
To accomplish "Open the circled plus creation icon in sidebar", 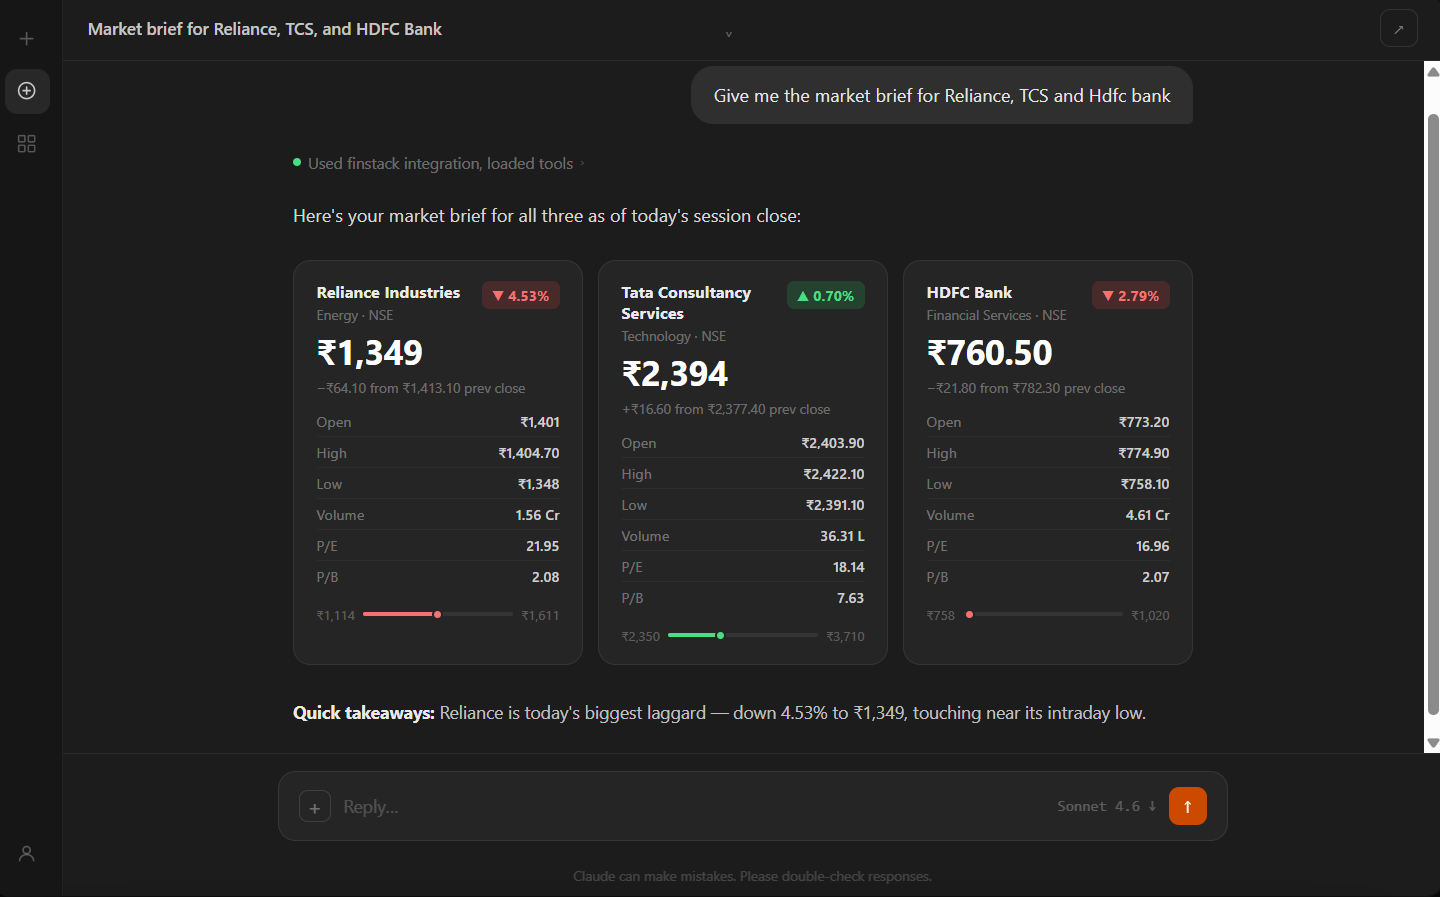I will (x=27, y=91).
